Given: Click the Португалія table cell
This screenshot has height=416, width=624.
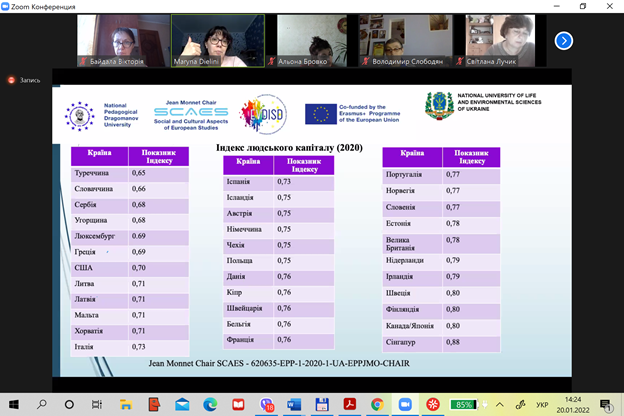Looking at the screenshot, I should [412, 175].
